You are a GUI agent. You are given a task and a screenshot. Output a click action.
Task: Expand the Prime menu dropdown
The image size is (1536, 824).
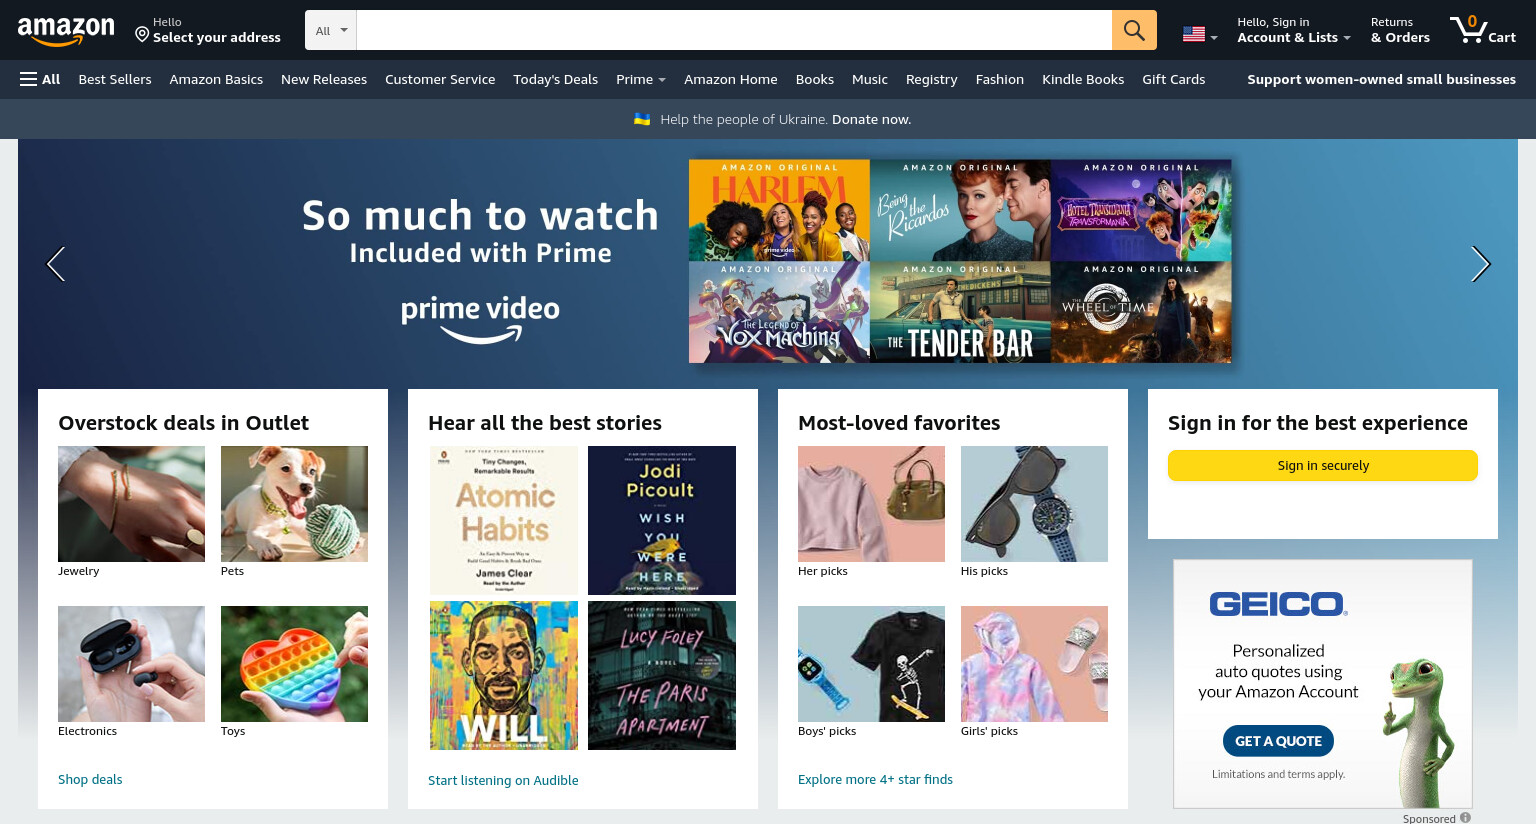(641, 79)
